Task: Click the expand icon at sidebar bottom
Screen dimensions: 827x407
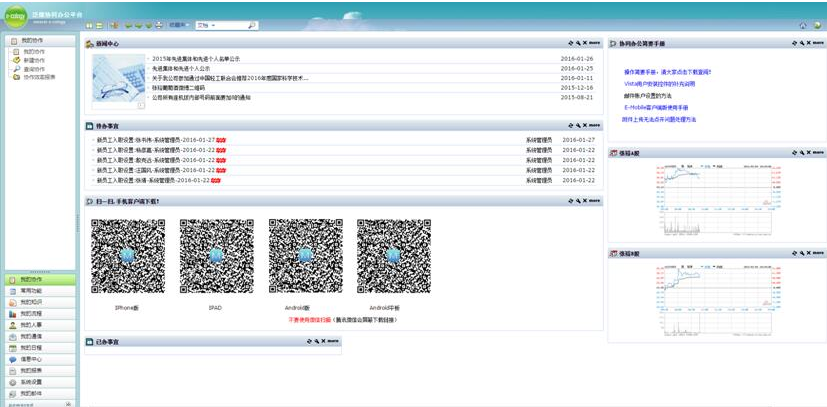Action: pyautogui.click(x=69, y=404)
